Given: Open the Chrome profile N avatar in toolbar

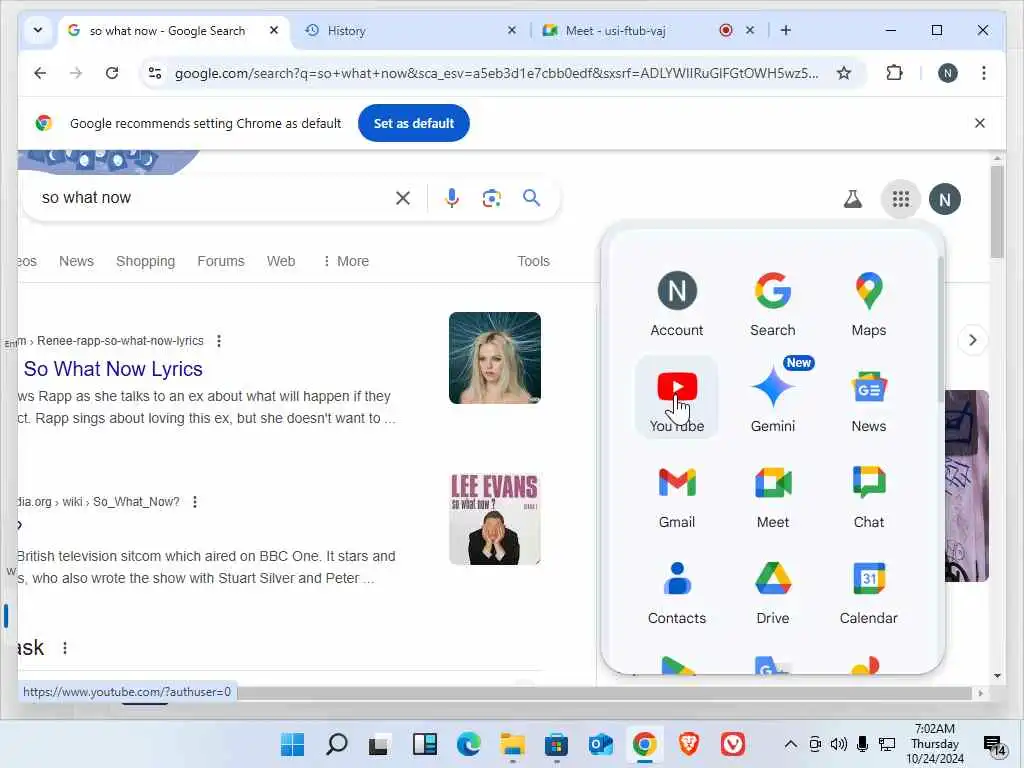Looking at the screenshot, I should click(948, 73).
